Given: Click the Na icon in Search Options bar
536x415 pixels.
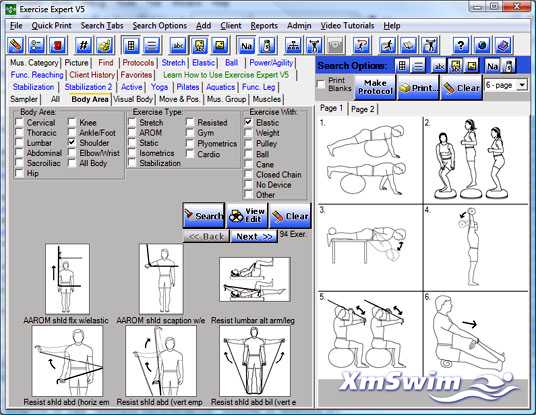Looking at the screenshot, I should tap(493, 65).
